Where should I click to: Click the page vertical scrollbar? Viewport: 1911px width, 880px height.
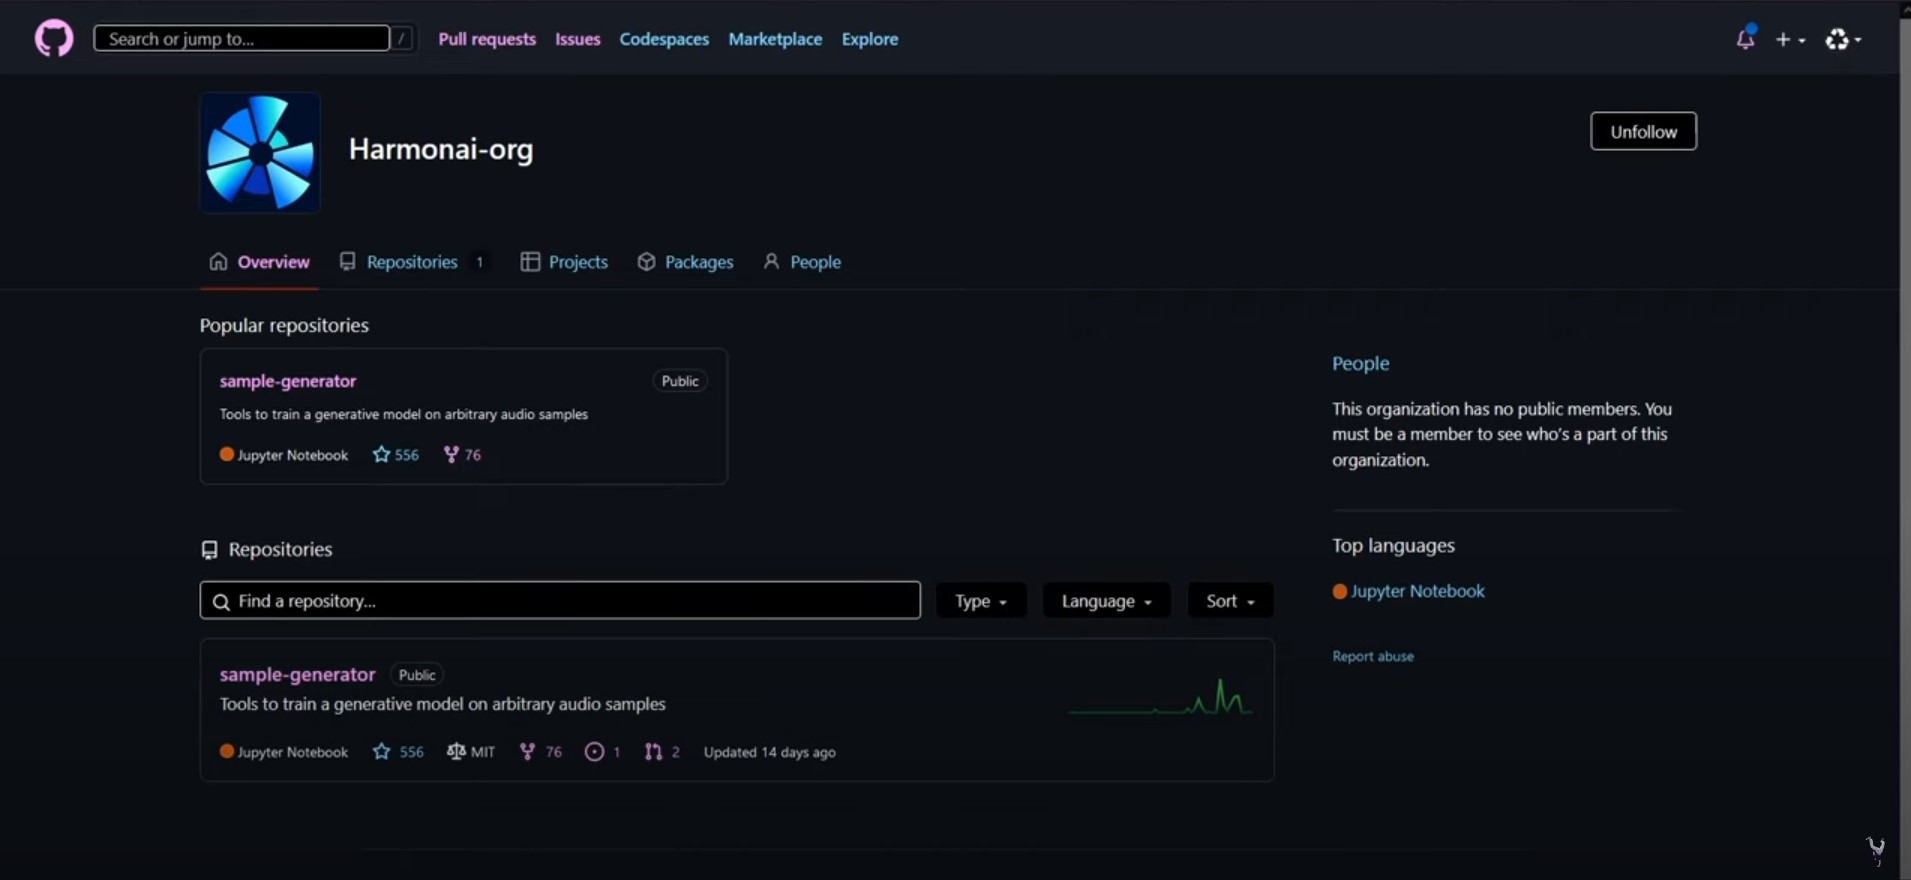tap(1905, 440)
